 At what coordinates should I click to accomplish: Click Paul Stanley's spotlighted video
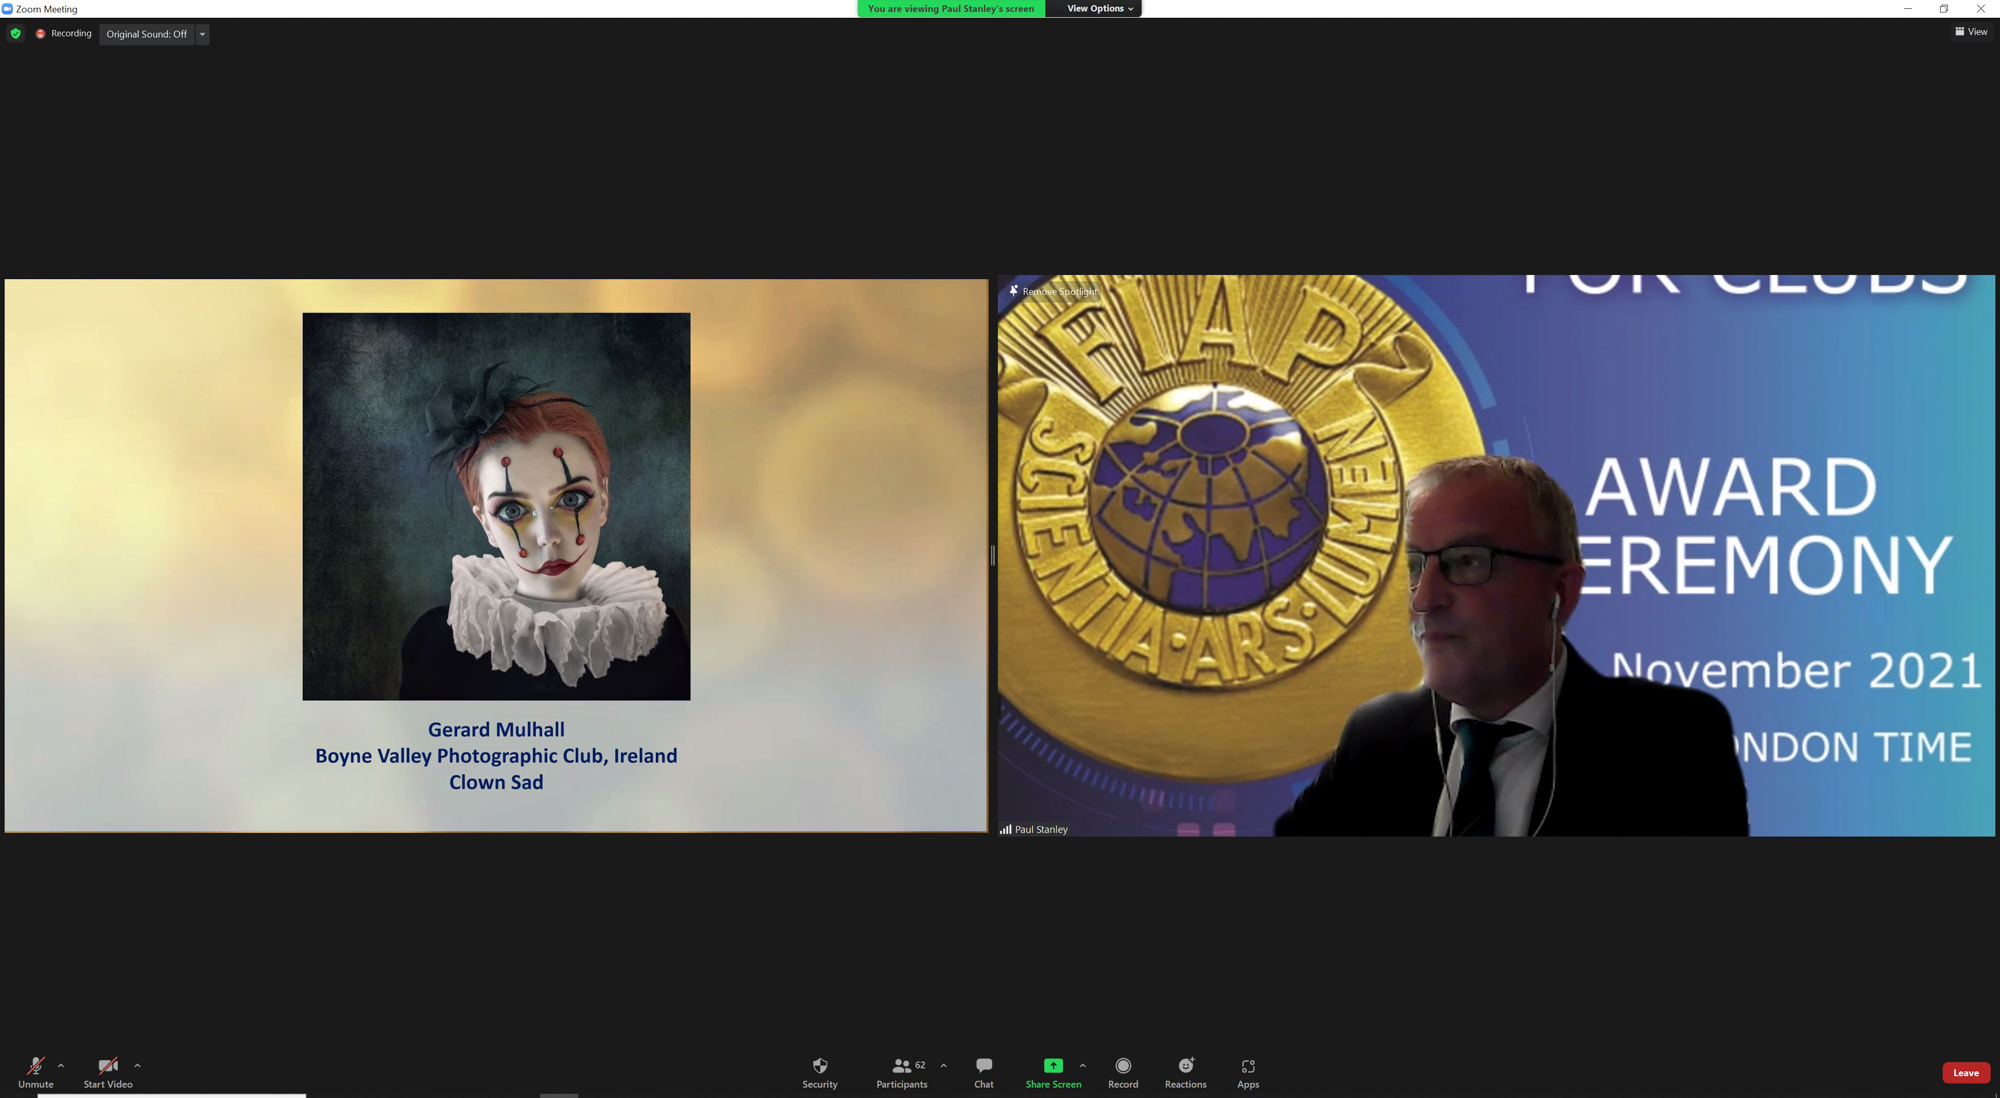click(x=1496, y=556)
